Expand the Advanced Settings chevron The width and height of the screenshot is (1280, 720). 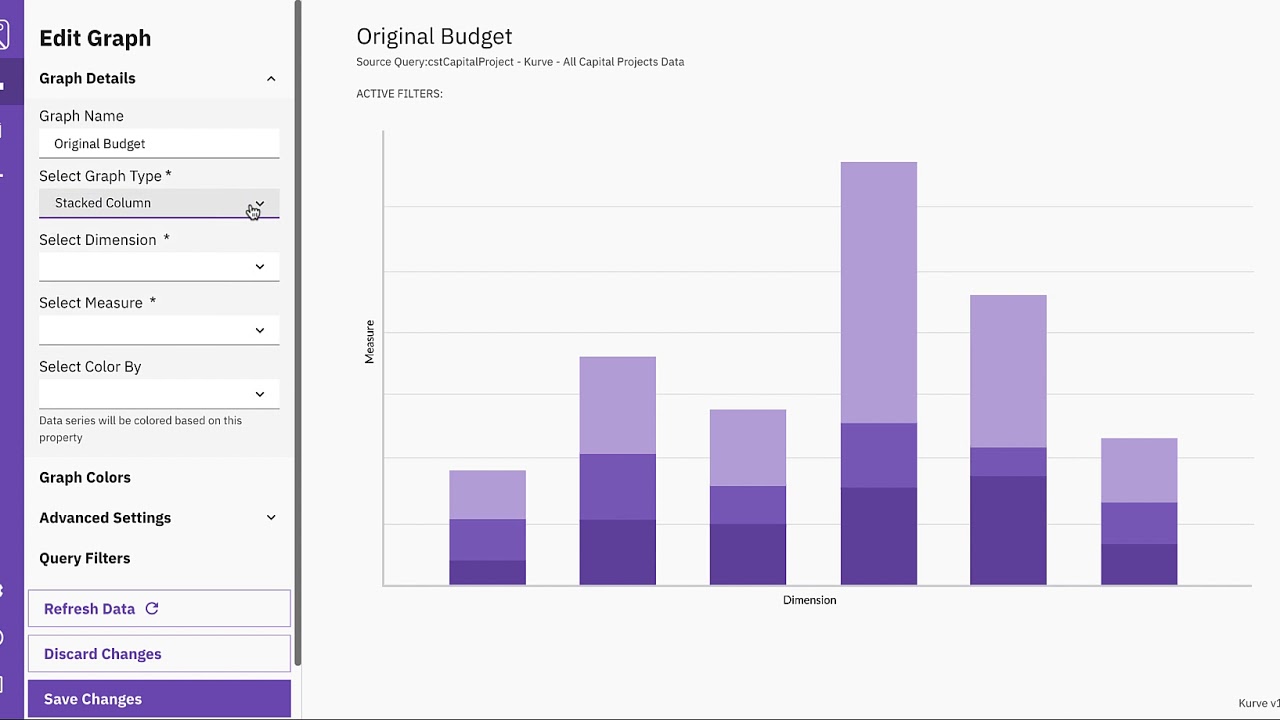(x=271, y=517)
